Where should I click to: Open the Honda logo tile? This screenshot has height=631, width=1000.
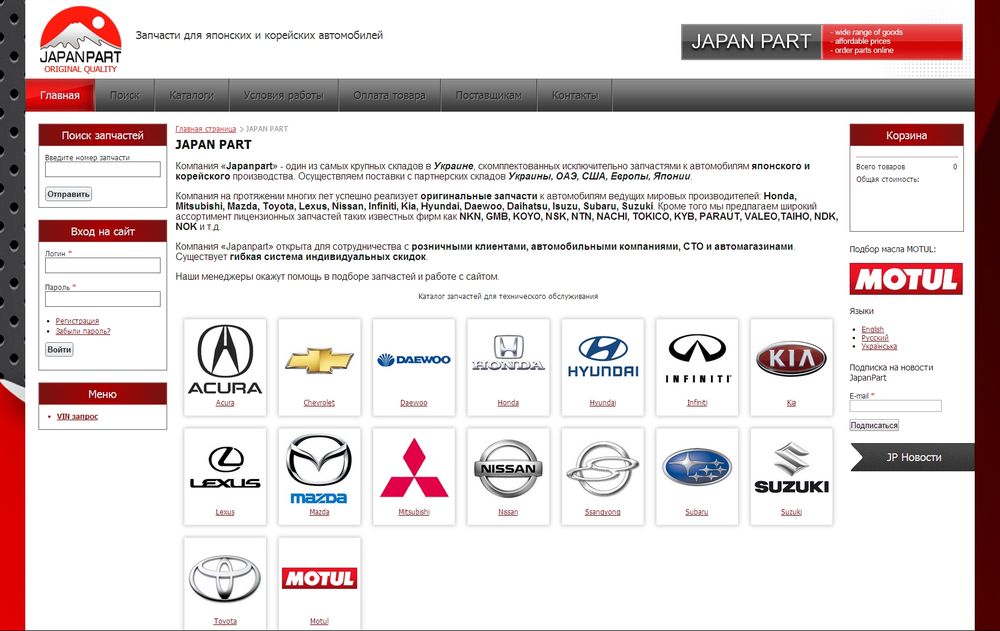(508, 353)
